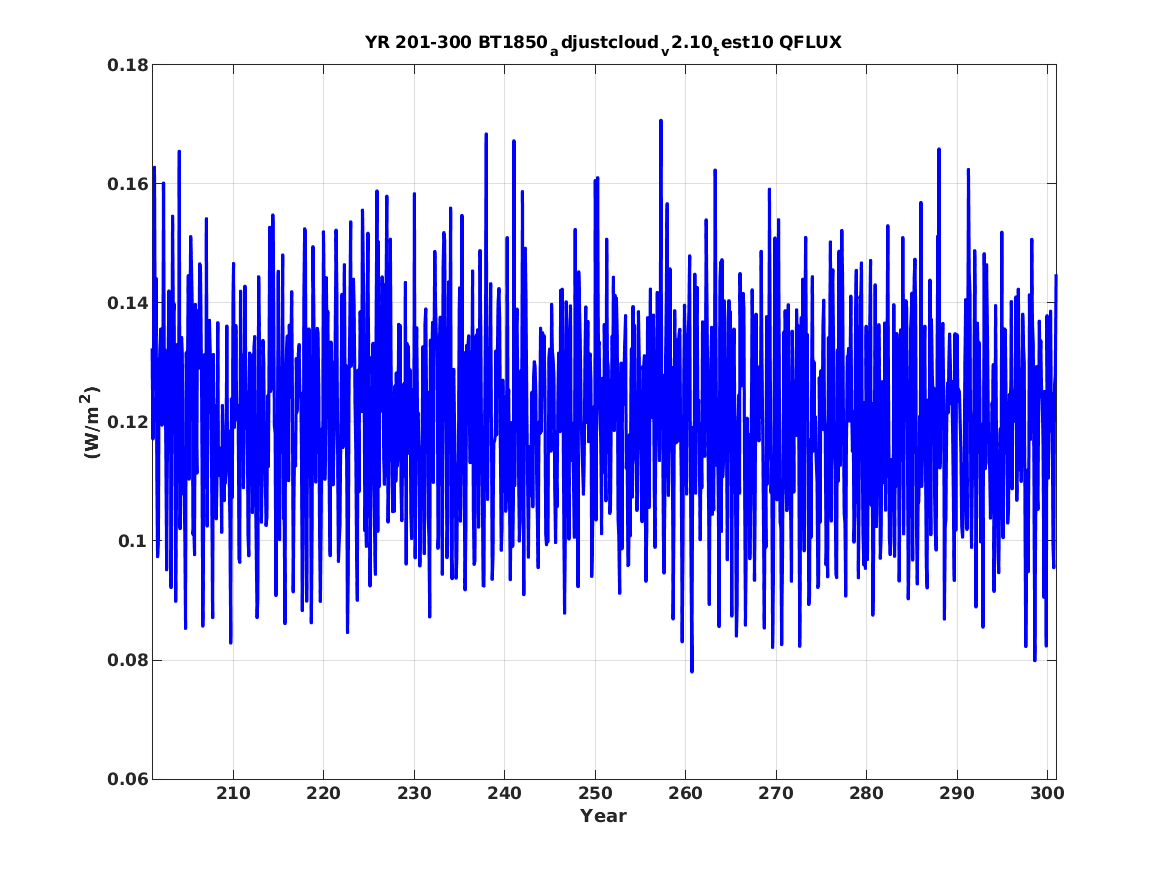Screen dimensions: 1167x875
Task: Click the y-axis tick label '0.18'
Action: point(127,65)
